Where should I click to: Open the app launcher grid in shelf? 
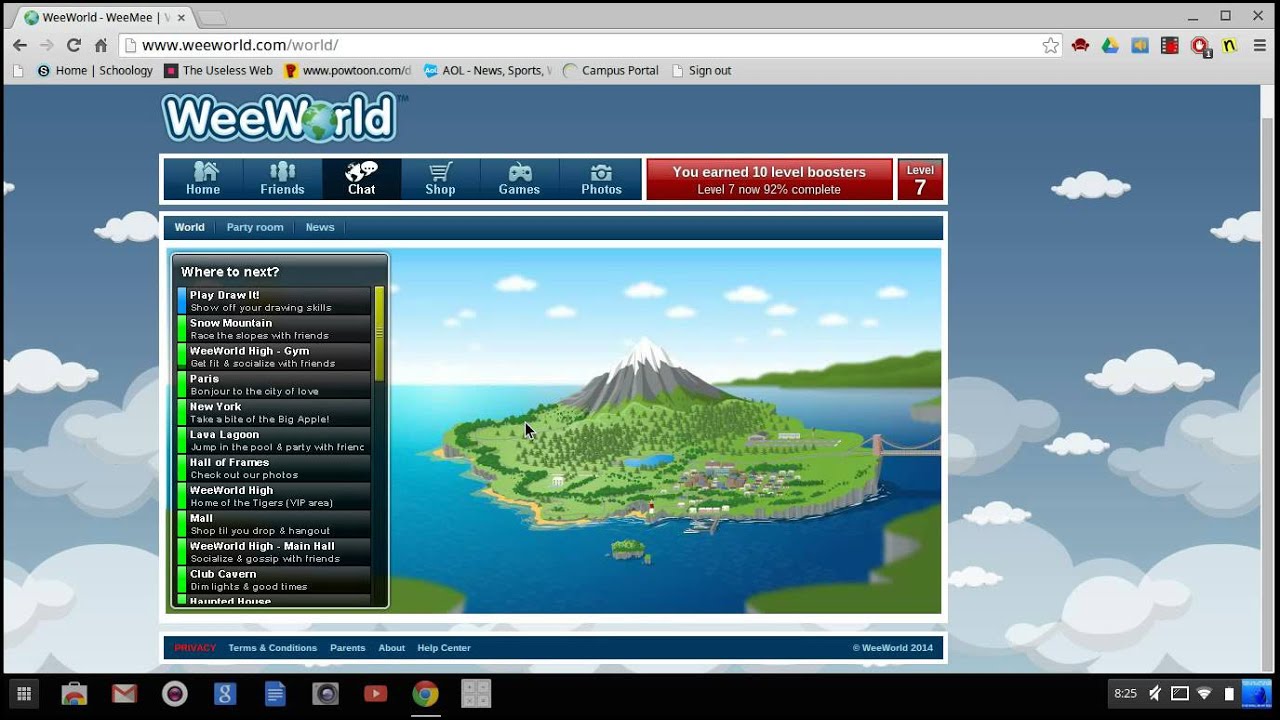(24, 694)
